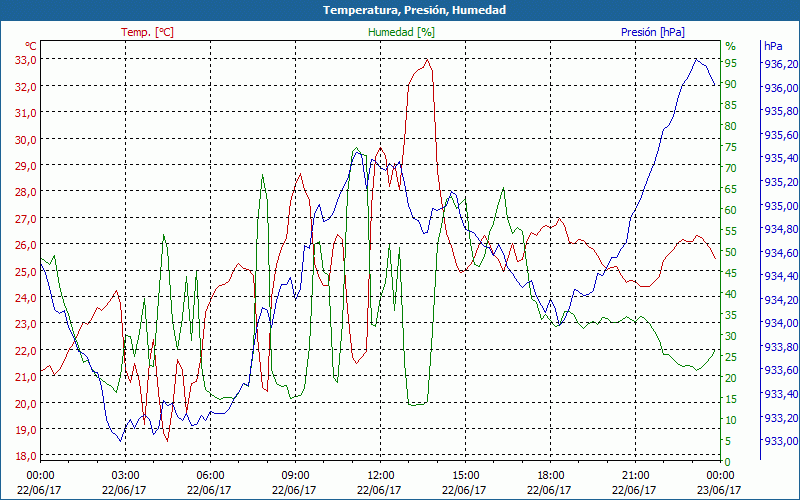This screenshot has width=800, height=500.
Task: Click the chart title "Temperatura, Presión, Humedad"
Action: click(x=414, y=10)
